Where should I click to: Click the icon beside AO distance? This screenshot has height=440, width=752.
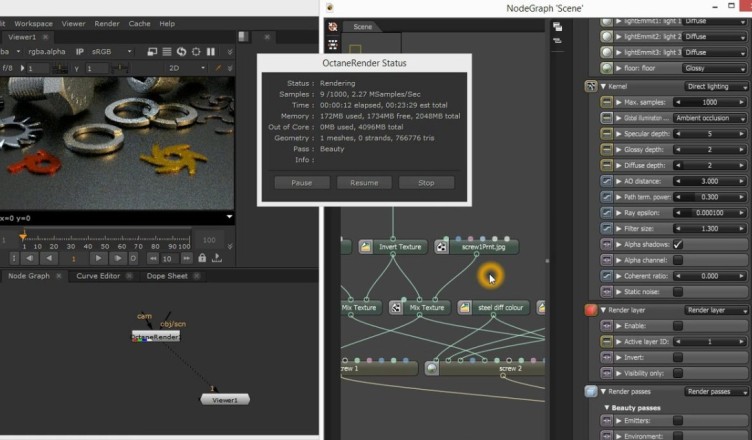click(606, 181)
